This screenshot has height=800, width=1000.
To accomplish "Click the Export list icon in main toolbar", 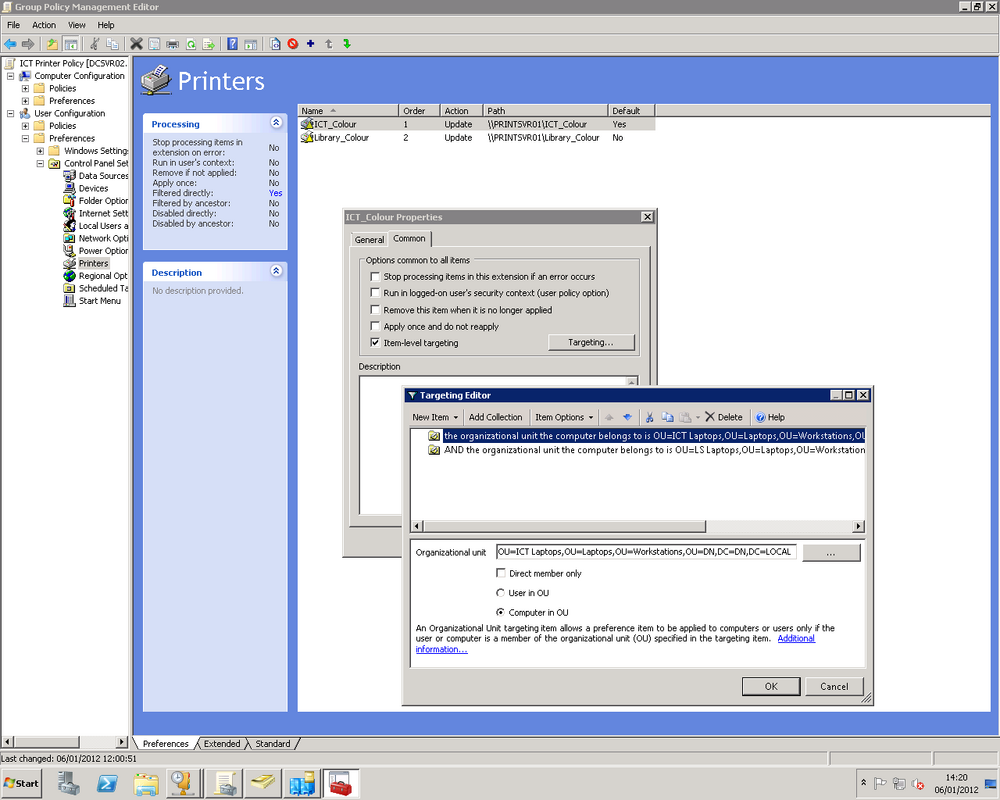I will coord(209,44).
